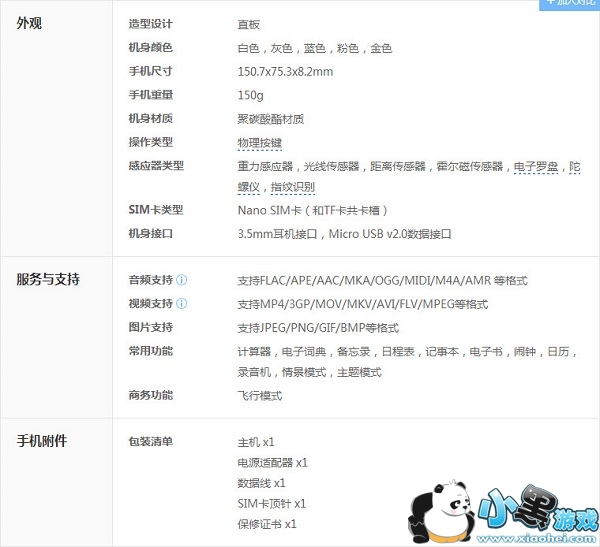The image size is (600, 547).
Task: Click the 数据线 x1 package item
Action: coord(261,483)
